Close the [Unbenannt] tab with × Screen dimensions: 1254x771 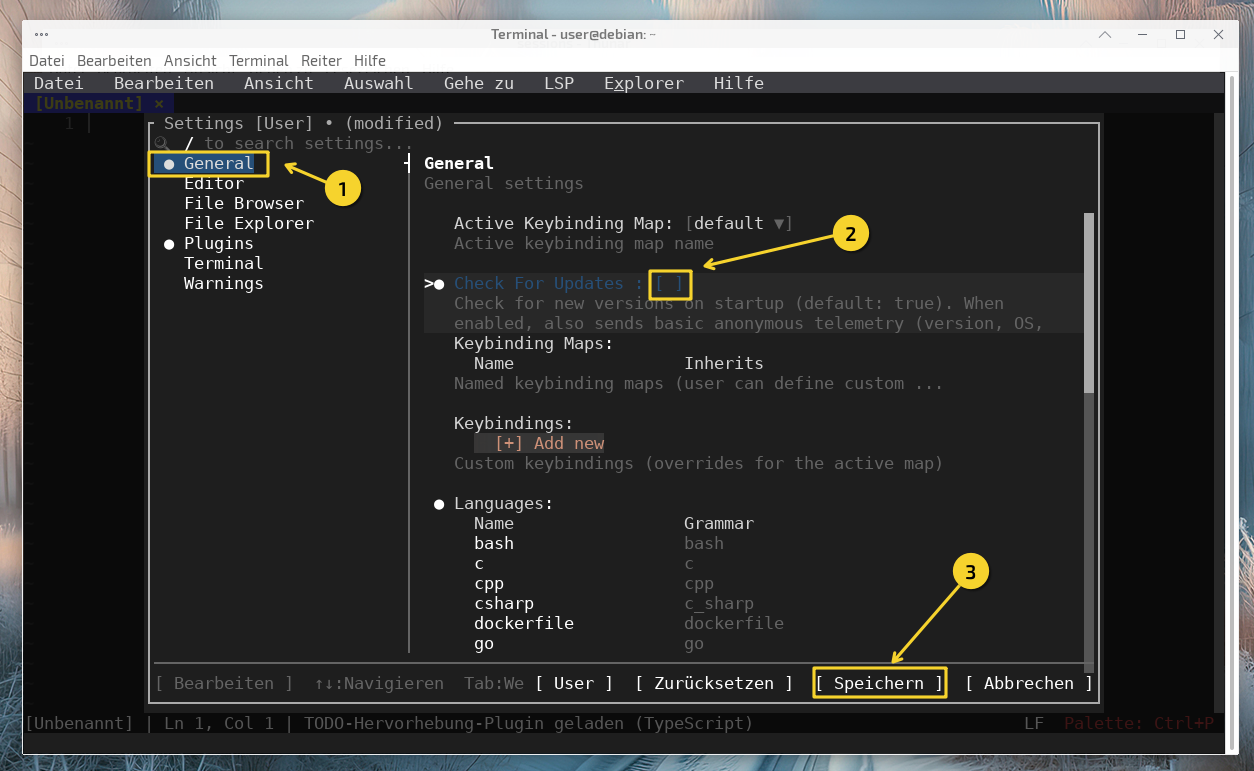tap(159, 103)
